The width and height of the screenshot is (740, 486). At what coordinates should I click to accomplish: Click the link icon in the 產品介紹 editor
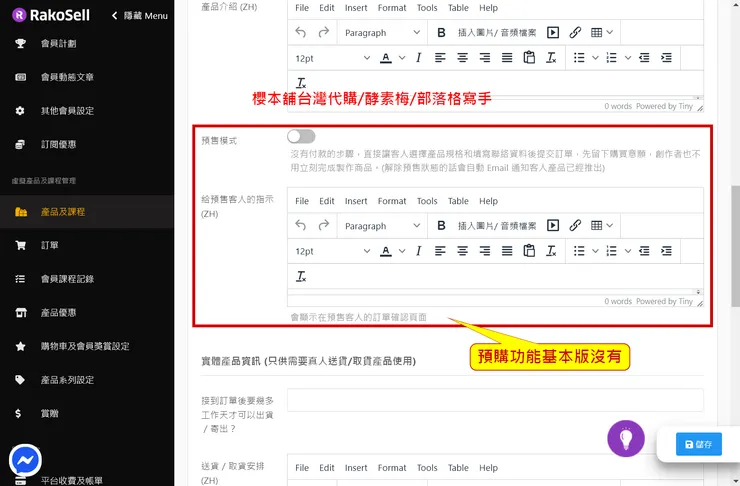[575, 33]
